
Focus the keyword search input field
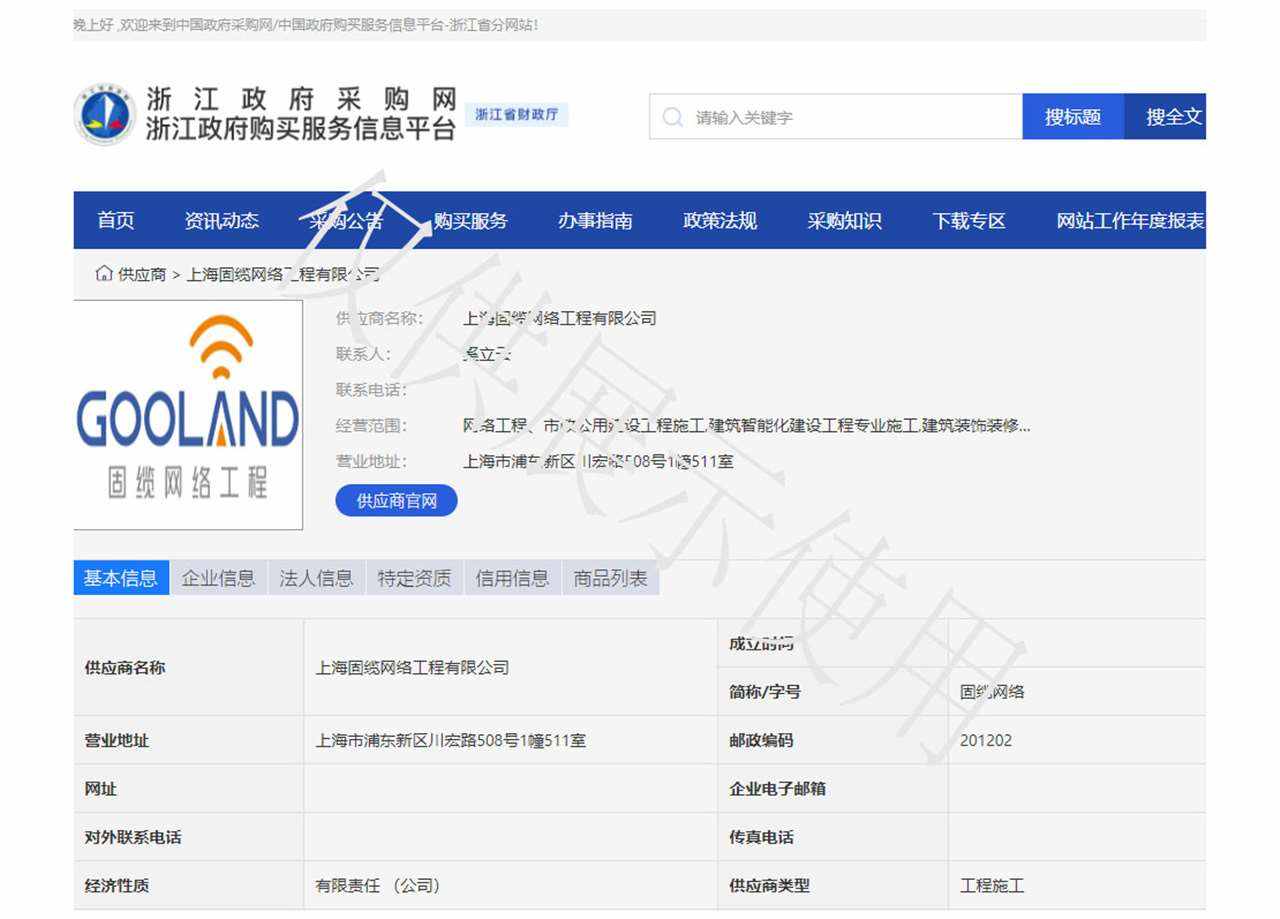point(850,117)
